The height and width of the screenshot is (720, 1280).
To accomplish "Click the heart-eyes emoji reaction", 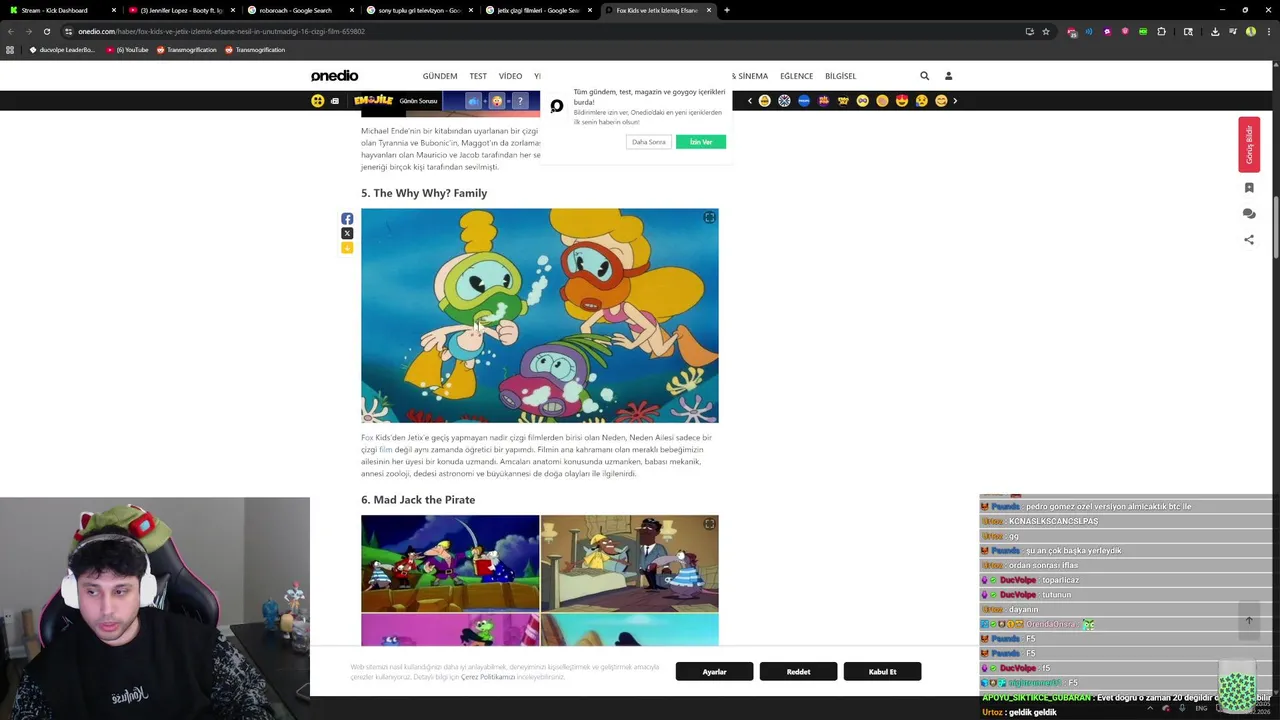I will coord(902,101).
